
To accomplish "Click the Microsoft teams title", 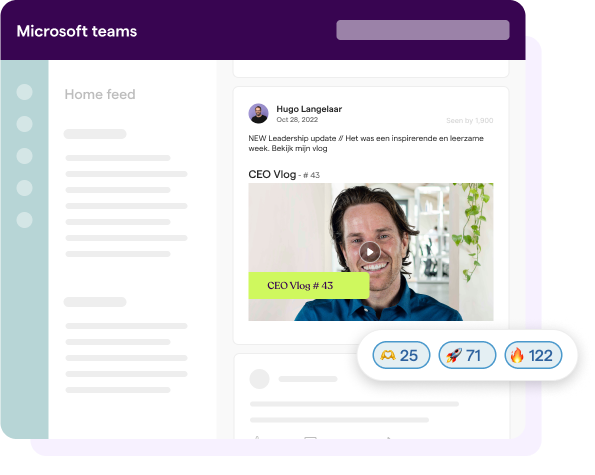I will pyautogui.click(x=77, y=31).
